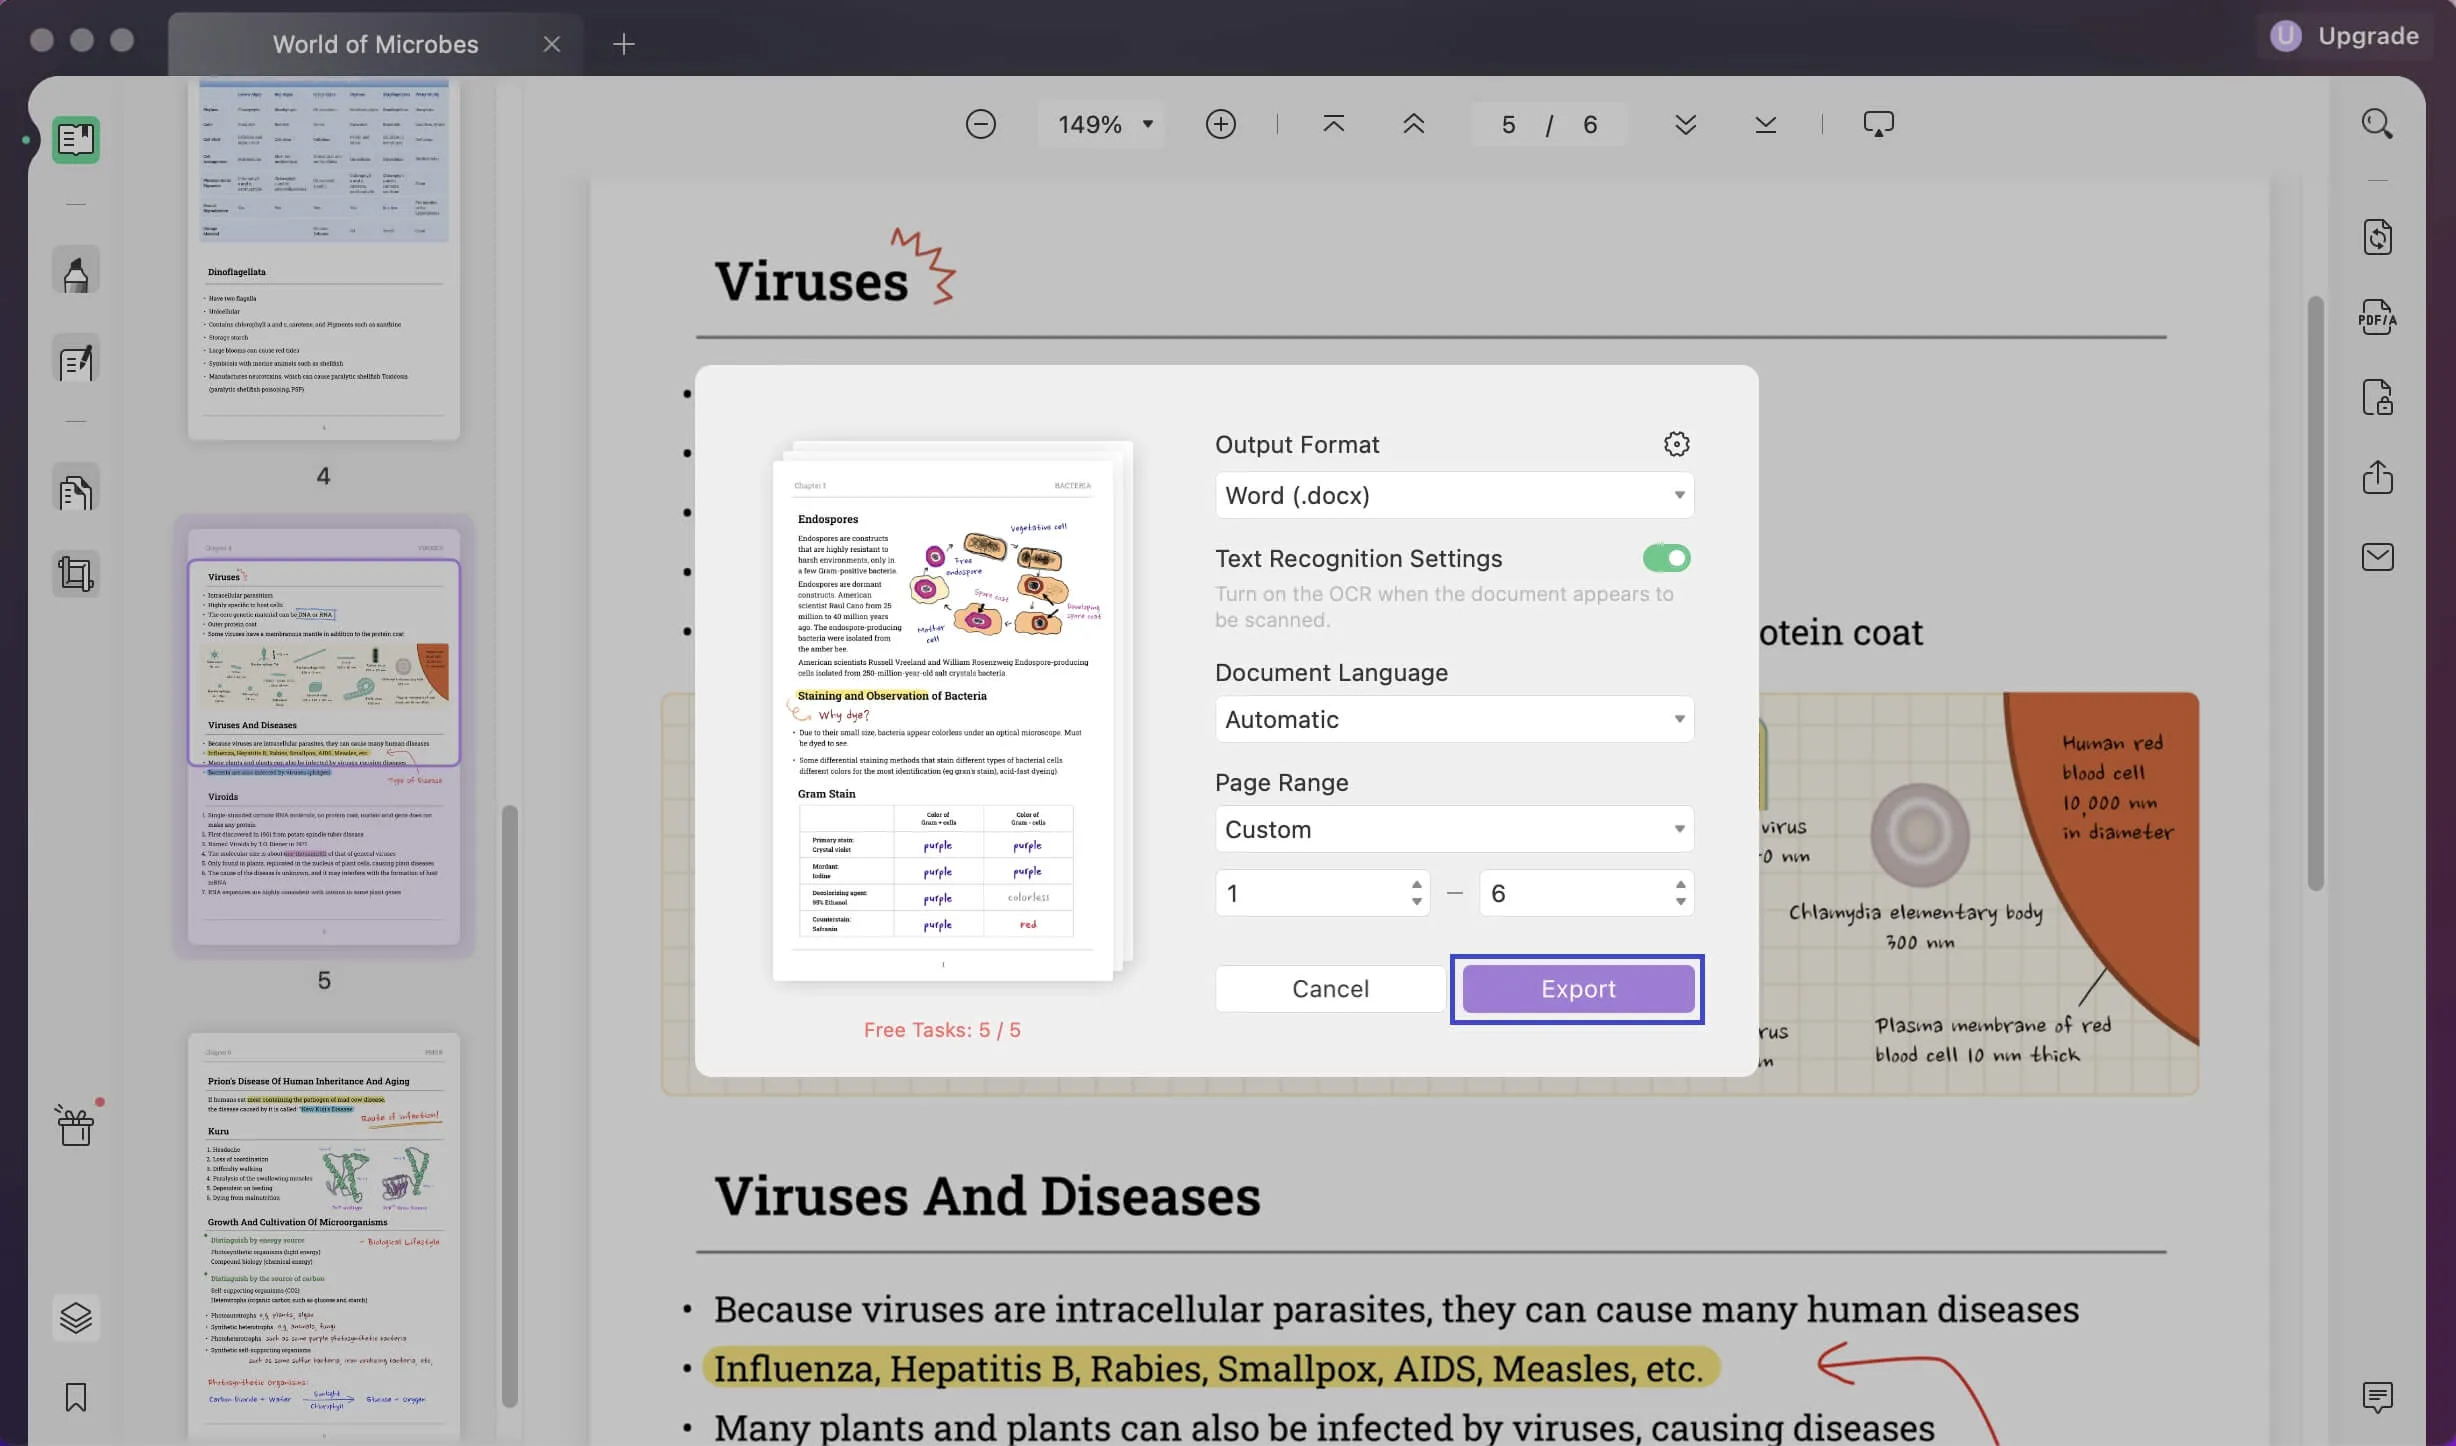Click the bookmark panel icon
2456x1446 pixels.
tap(76, 1398)
